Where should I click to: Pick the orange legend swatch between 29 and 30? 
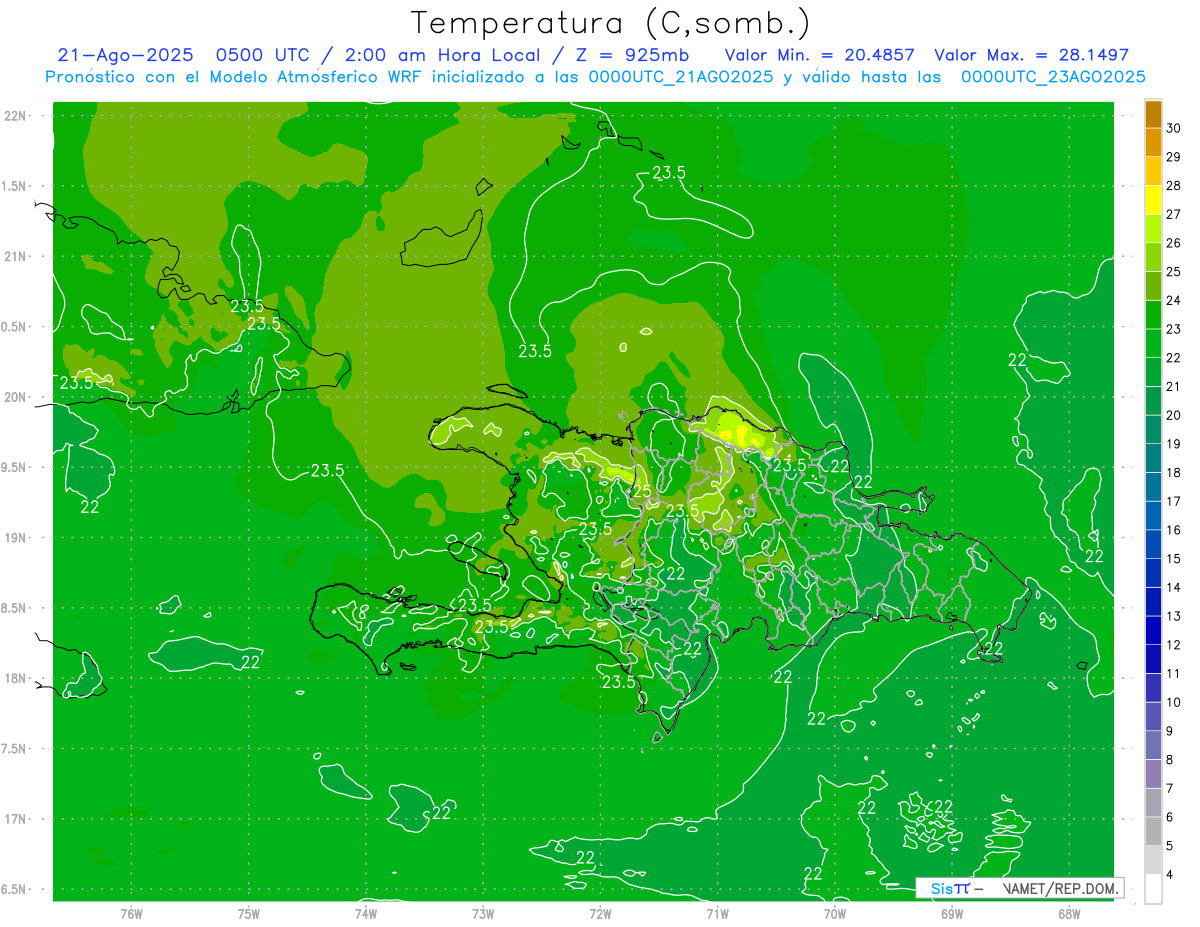[1153, 143]
